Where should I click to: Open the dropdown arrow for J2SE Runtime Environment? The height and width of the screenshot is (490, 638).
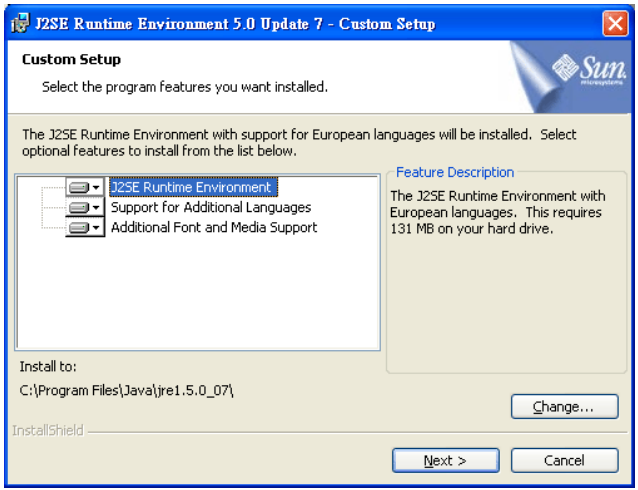coord(96,188)
